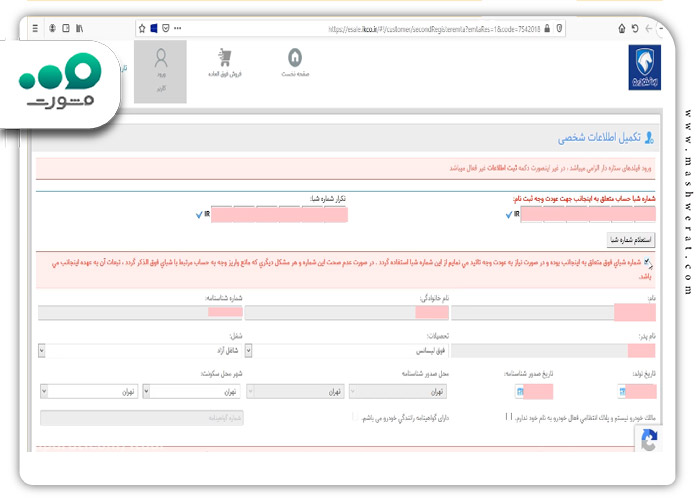The height and width of the screenshot is (500, 700).
Task: Click the person icon in تکمیل اطلاعات شخصی
Action: coord(649,138)
